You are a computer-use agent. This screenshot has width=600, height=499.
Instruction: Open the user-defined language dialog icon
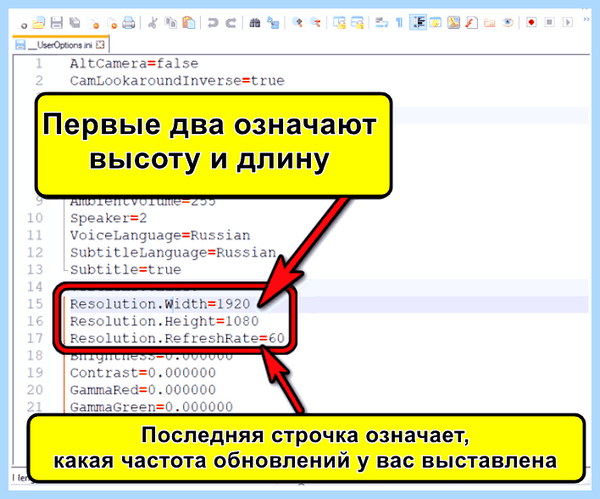pos(435,23)
